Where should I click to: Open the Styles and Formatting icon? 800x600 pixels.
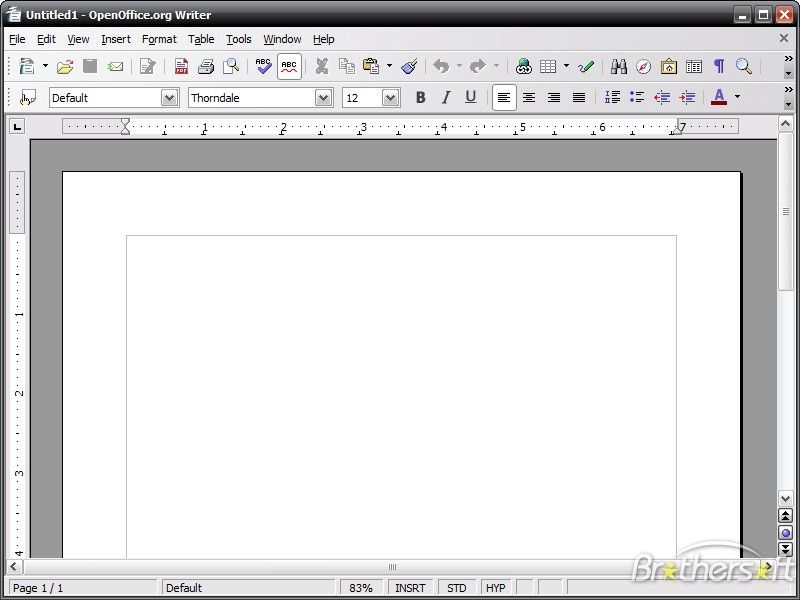(28, 97)
